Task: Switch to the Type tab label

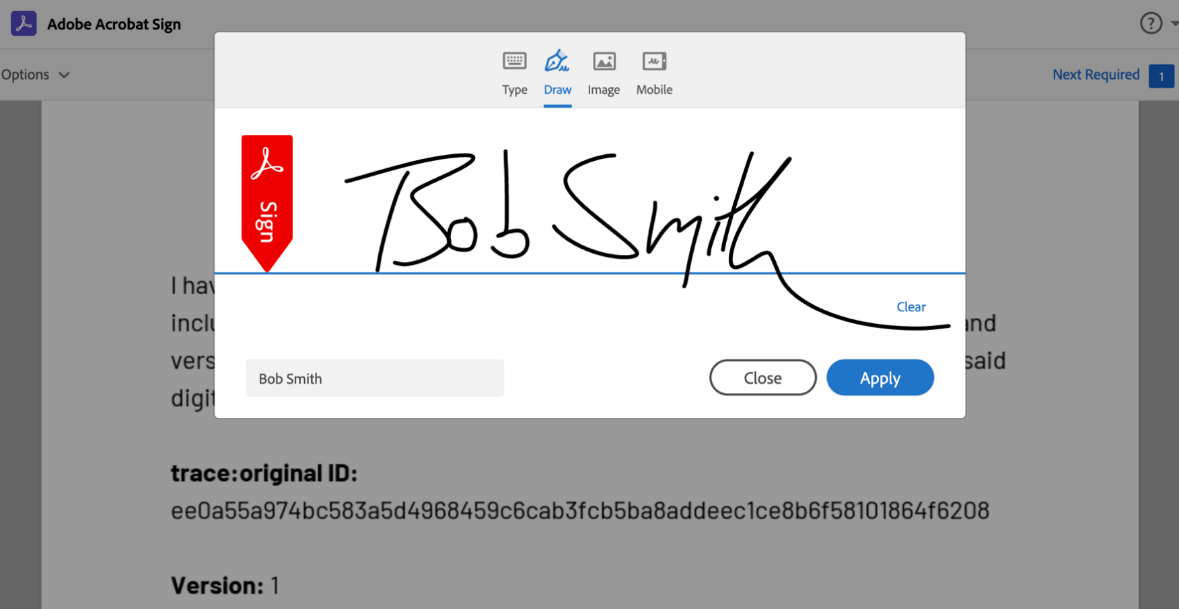Action: pos(514,90)
